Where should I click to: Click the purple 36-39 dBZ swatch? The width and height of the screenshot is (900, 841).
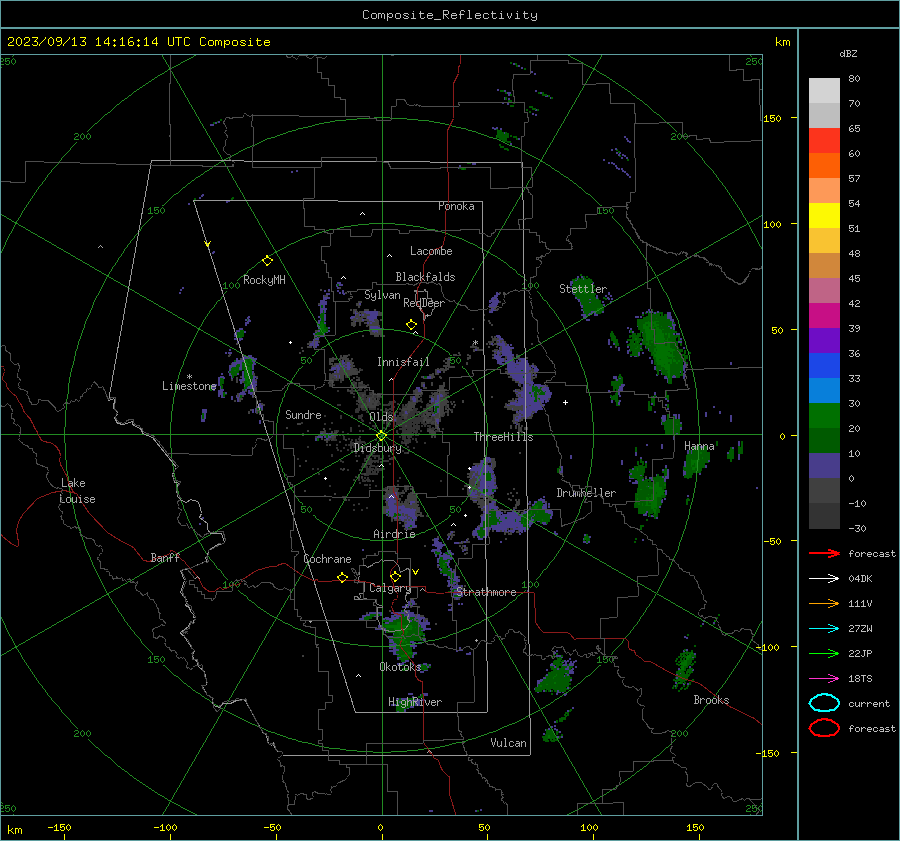(824, 340)
